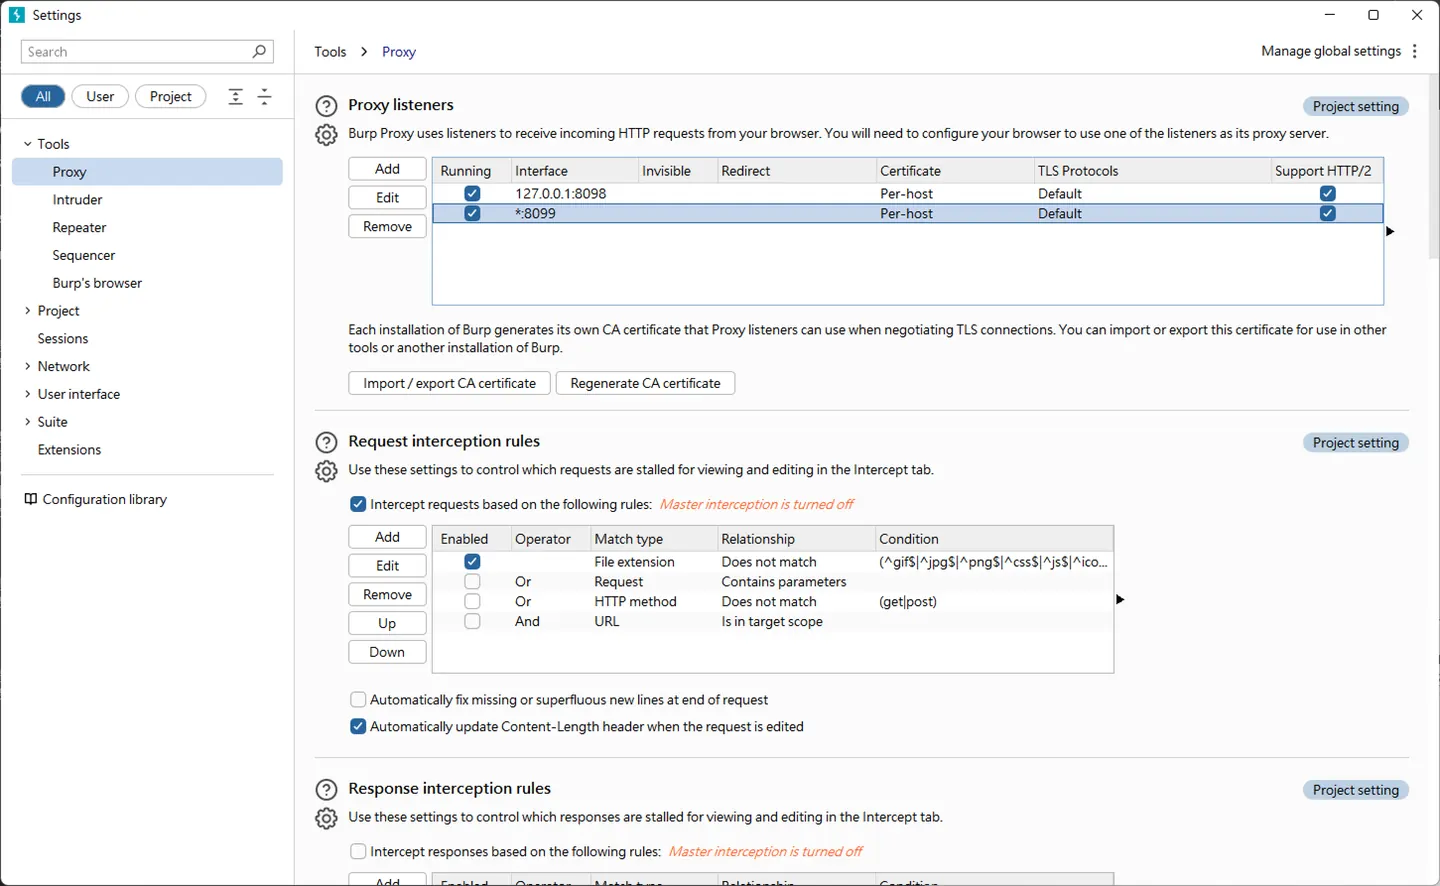1440x886 pixels.
Task: Expand all settings tree nodes icon
Action: (x=235, y=96)
